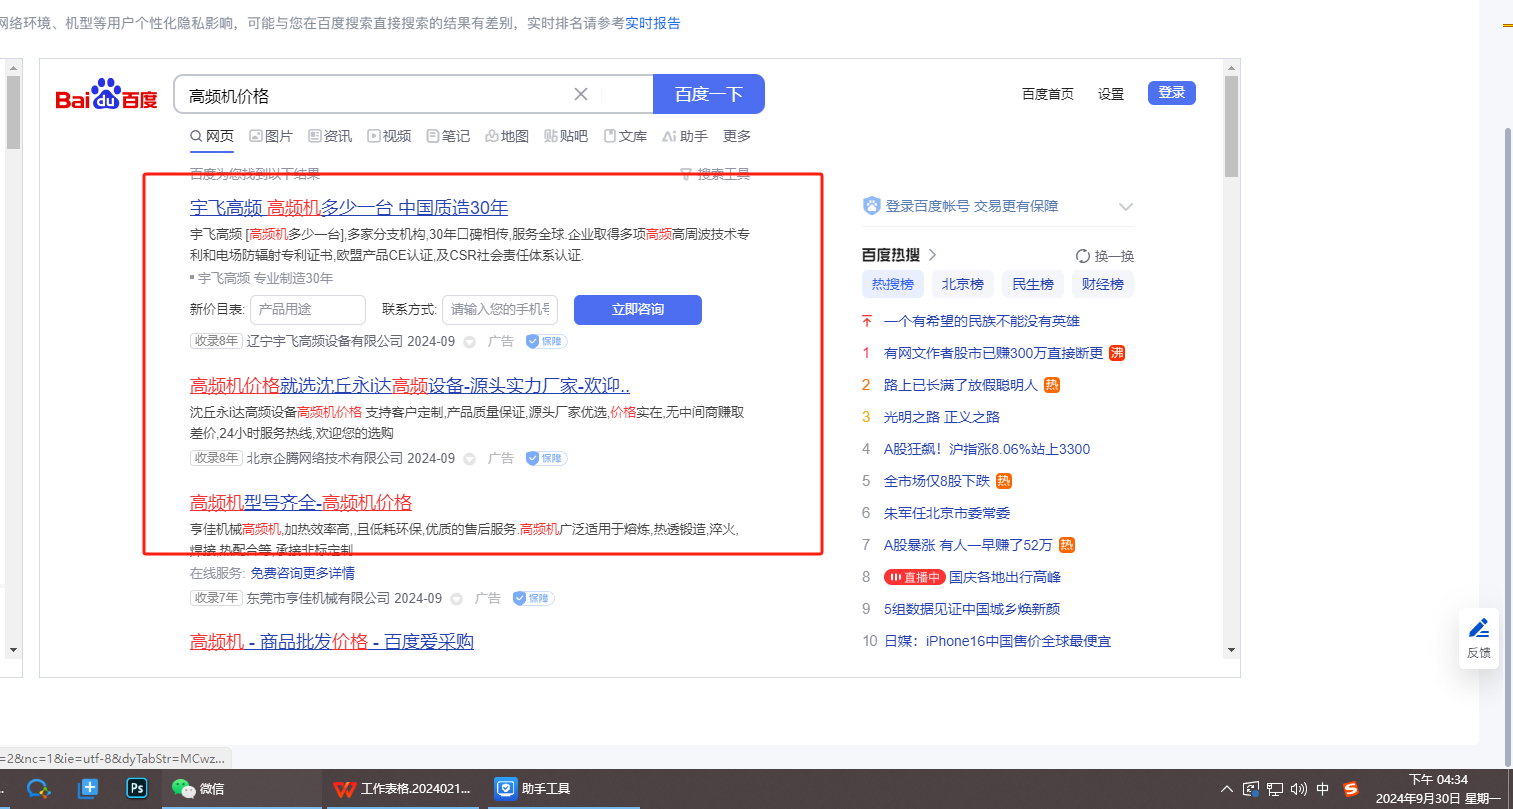The image size is (1513, 809).
Task: Click the 产品用途 input field
Action: pyautogui.click(x=307, y=309)
